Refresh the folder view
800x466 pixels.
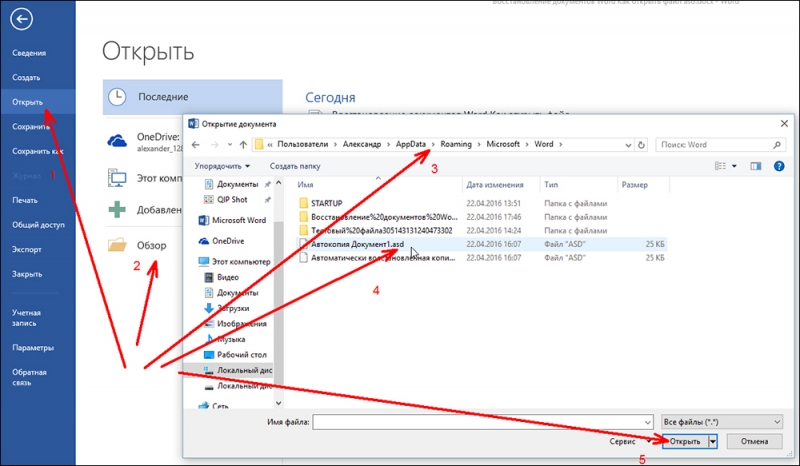point(641,145)
